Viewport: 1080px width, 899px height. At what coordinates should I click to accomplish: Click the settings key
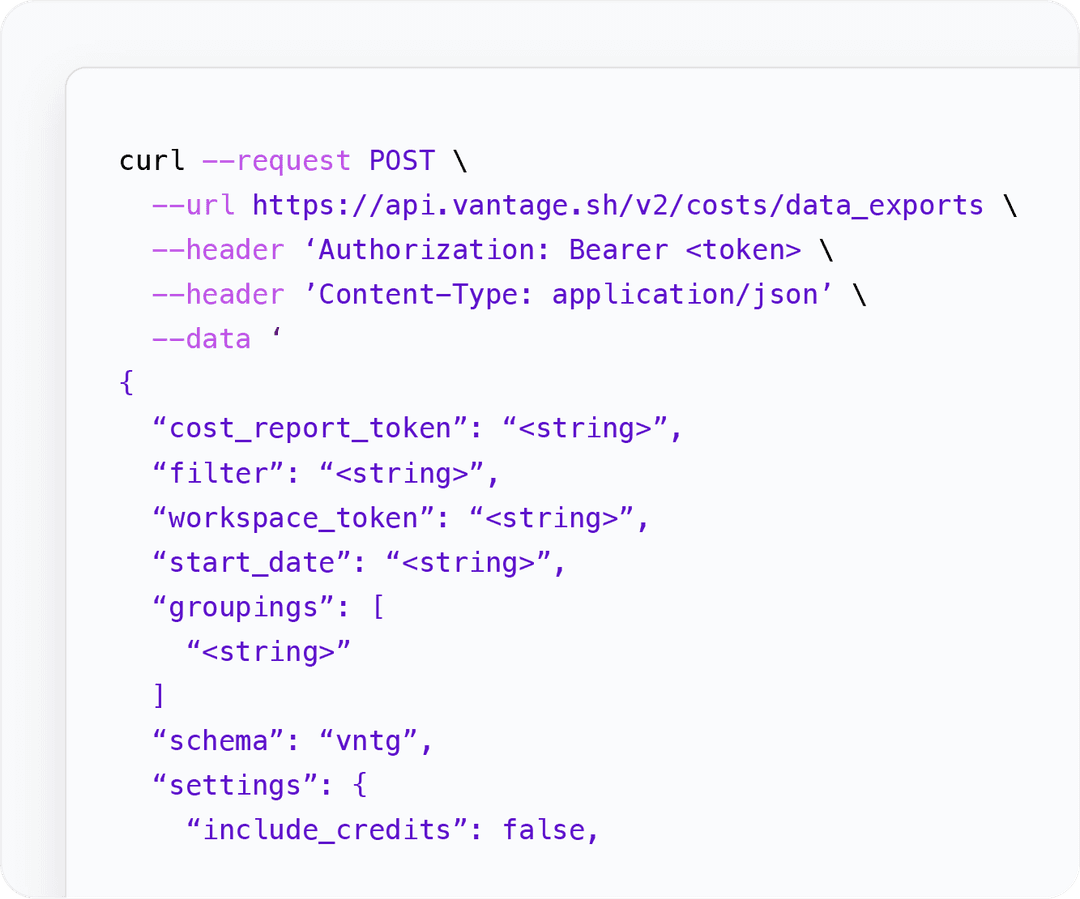tap(235, 785)
